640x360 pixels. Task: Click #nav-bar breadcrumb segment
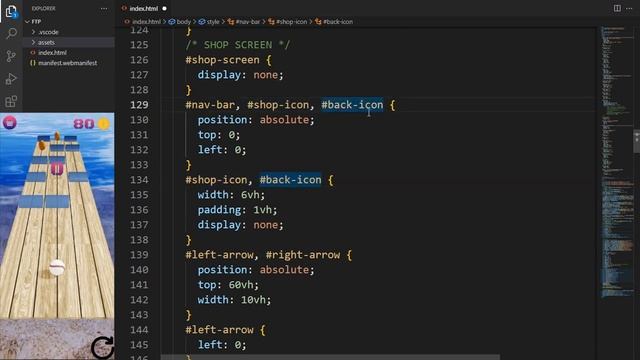coord(248,22)
